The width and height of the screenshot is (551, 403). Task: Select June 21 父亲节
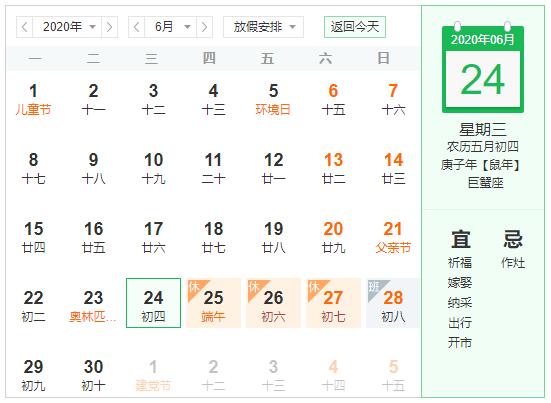pos(394,238)
